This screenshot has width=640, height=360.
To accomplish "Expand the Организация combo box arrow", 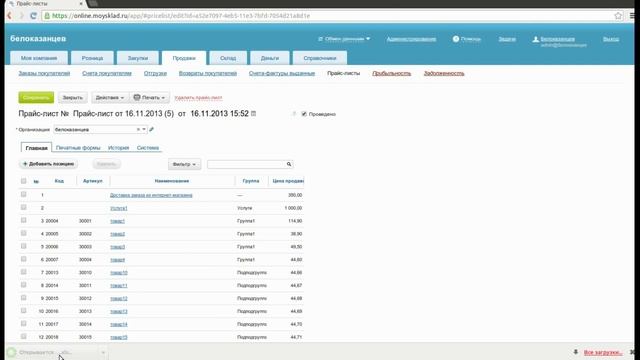I will (x=144, y=129).
